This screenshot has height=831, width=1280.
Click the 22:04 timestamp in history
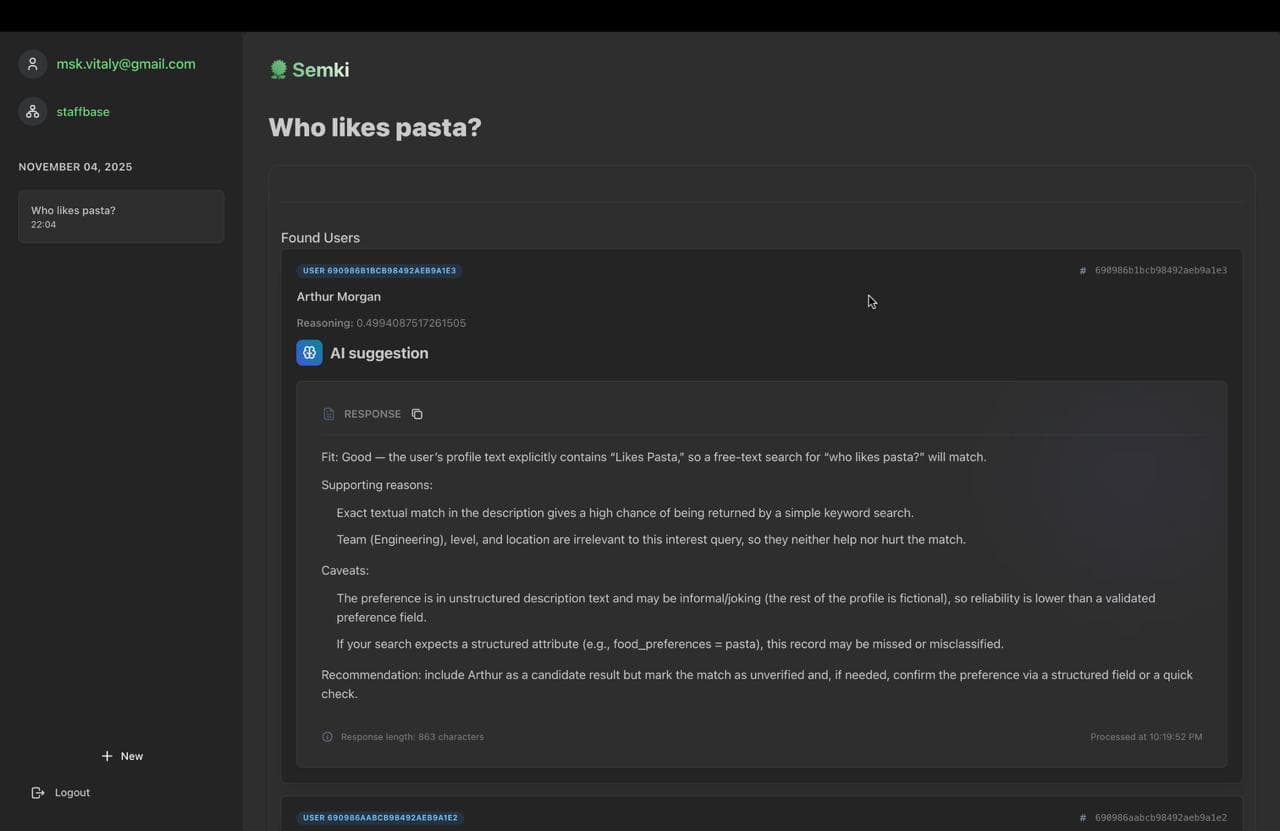(43, 225)
